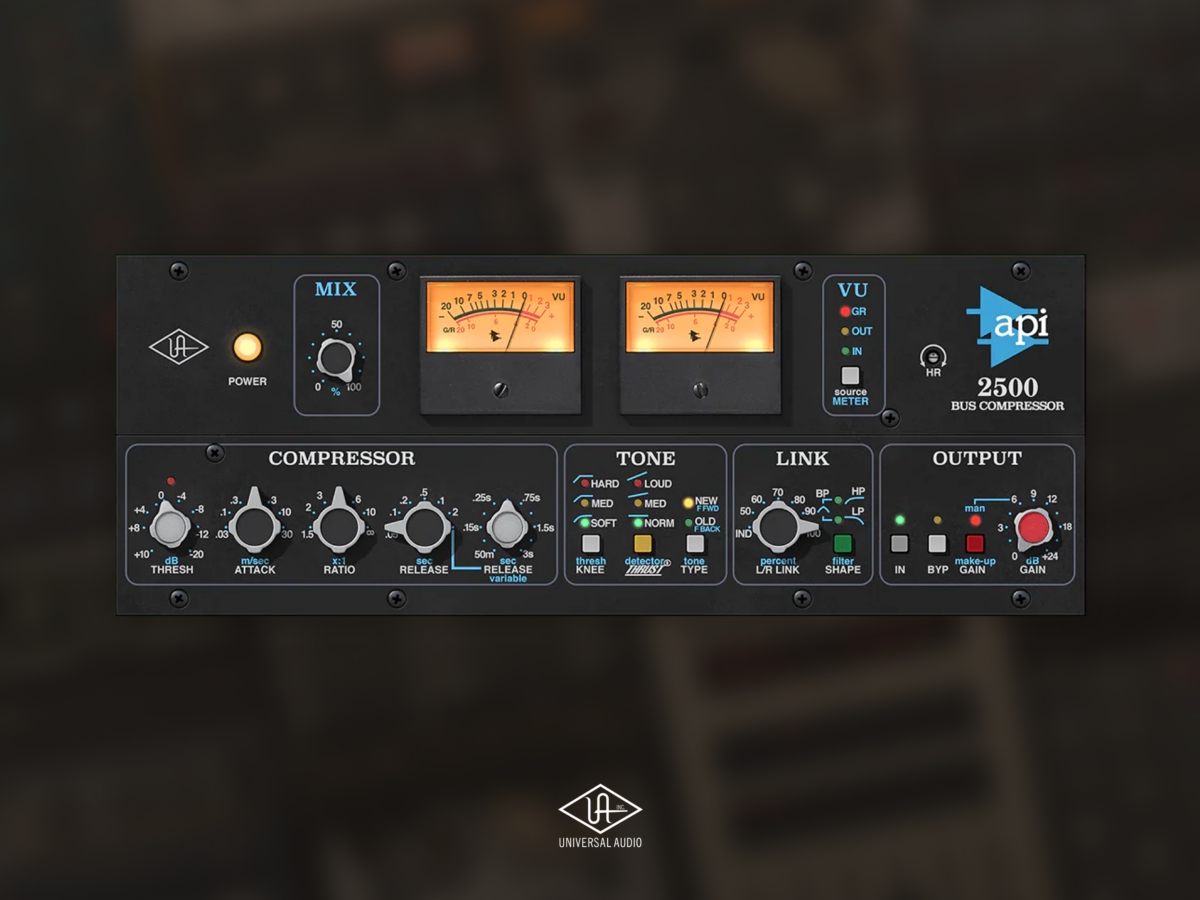Click the LINK section heading
This screenshot has height=900, width=1200.
point(803,459)
